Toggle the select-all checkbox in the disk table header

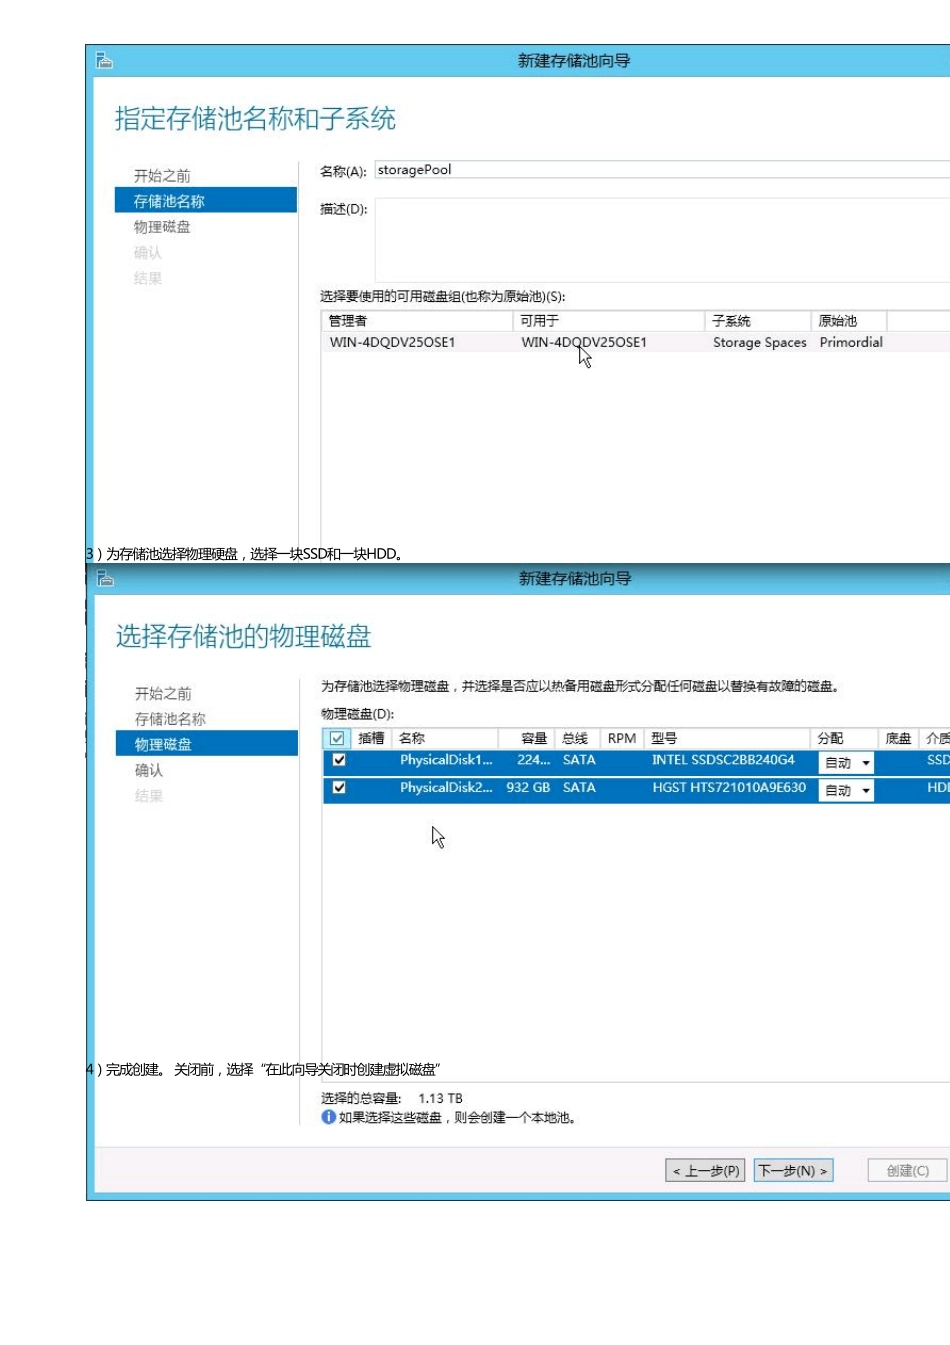pos(337,738)
